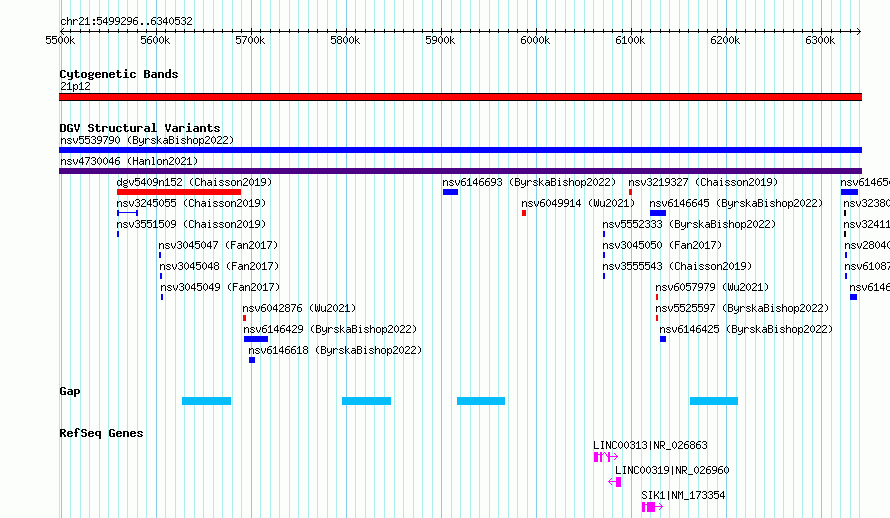Select the blue nsv6146645 variant bar
The height and width of the screenshot is (518, 890).
click(x=658, y=213)
